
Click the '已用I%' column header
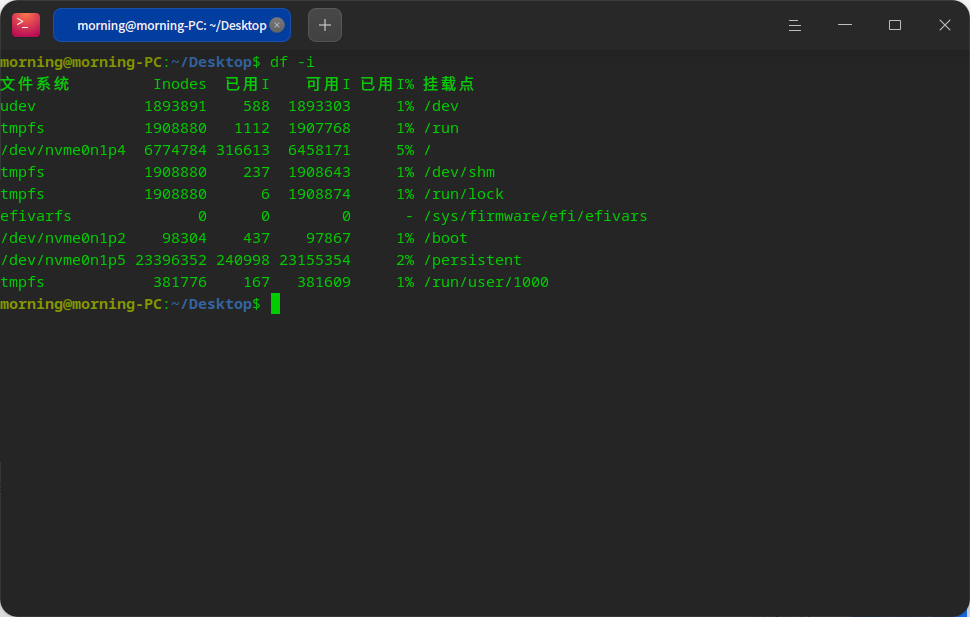(x=387, y=84)
